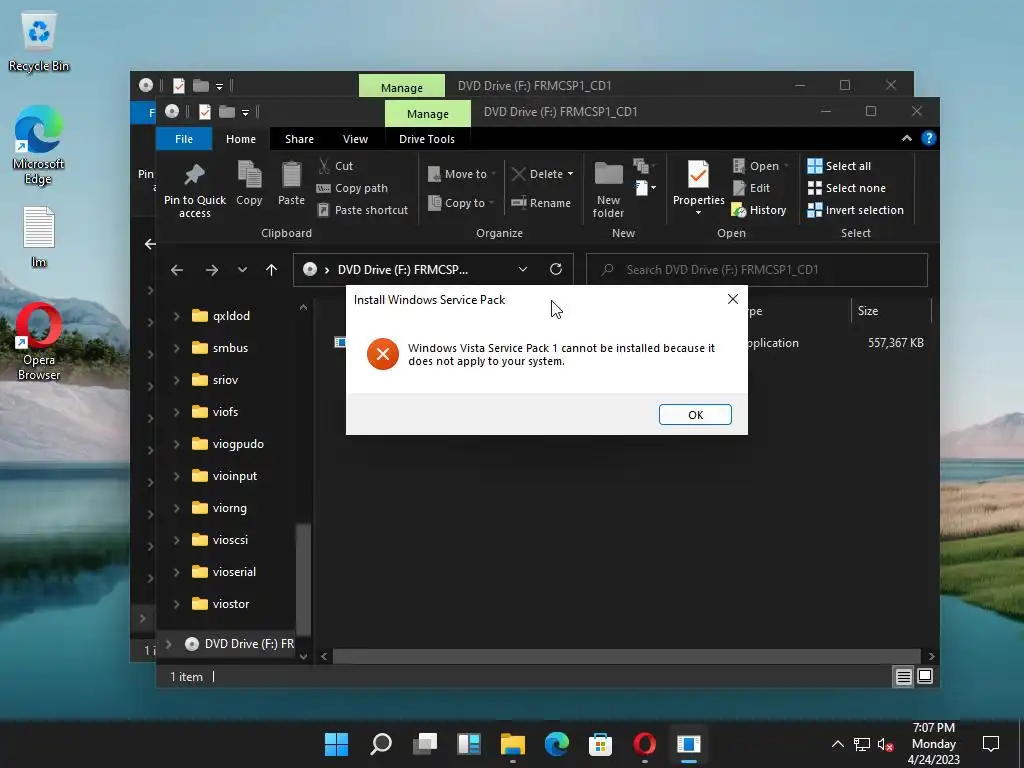Click the address bar path DVD Drive (F:)
Screen dimensions: 1024x768
(402, 270)
